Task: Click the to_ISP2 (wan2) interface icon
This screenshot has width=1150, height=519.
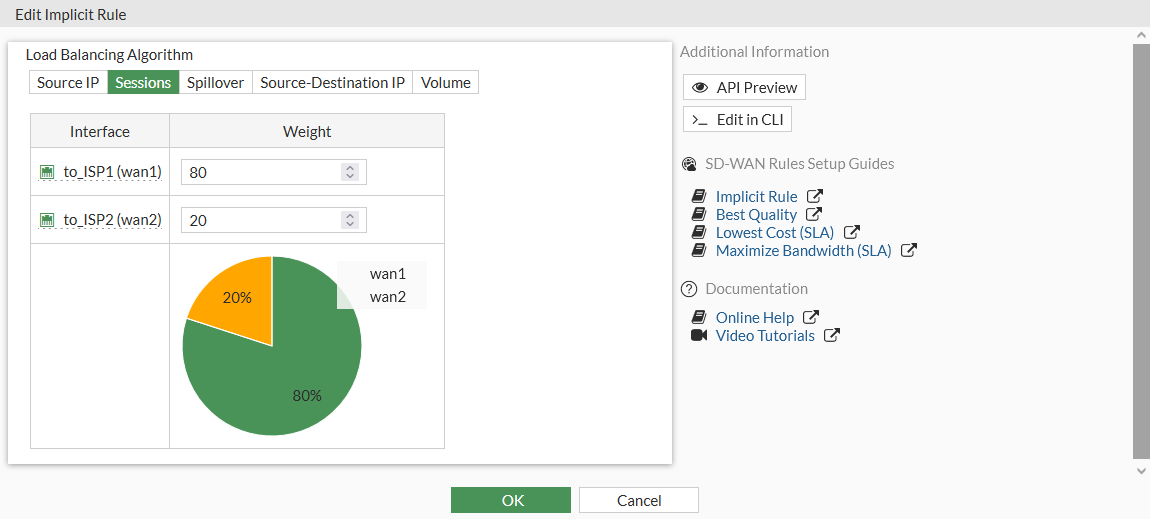Action: (47, 220)
